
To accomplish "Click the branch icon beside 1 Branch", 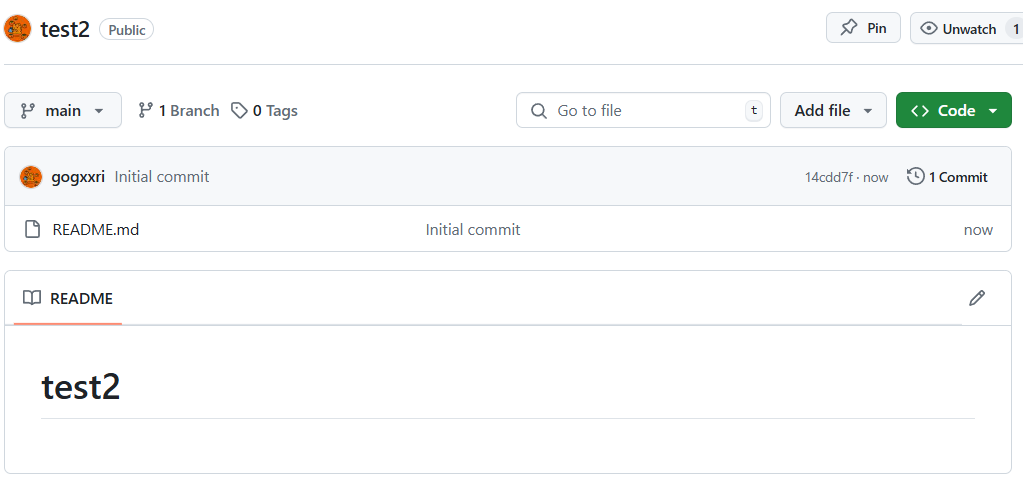I will click(146, 111).
